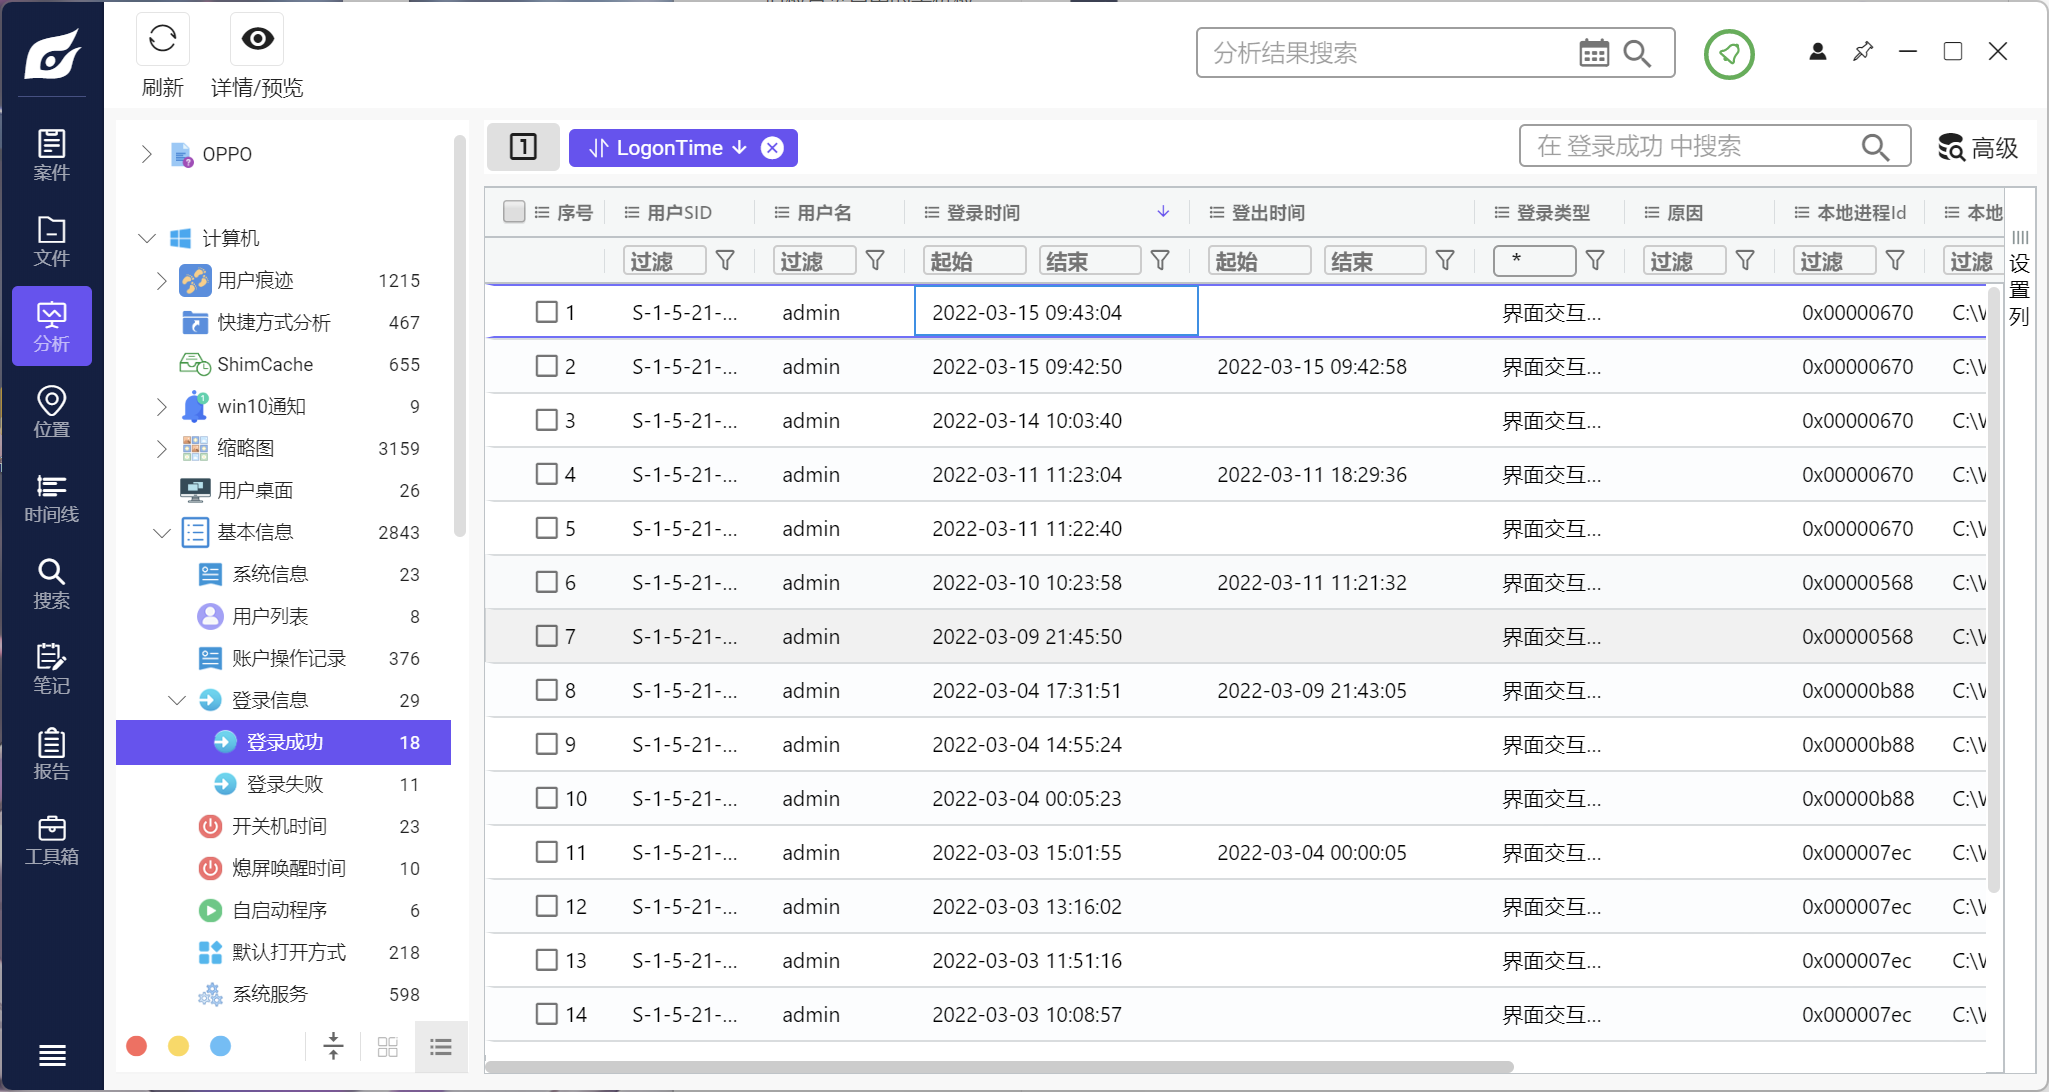
Task: Check the checkbox for row 14
Action: (546, 1014)
